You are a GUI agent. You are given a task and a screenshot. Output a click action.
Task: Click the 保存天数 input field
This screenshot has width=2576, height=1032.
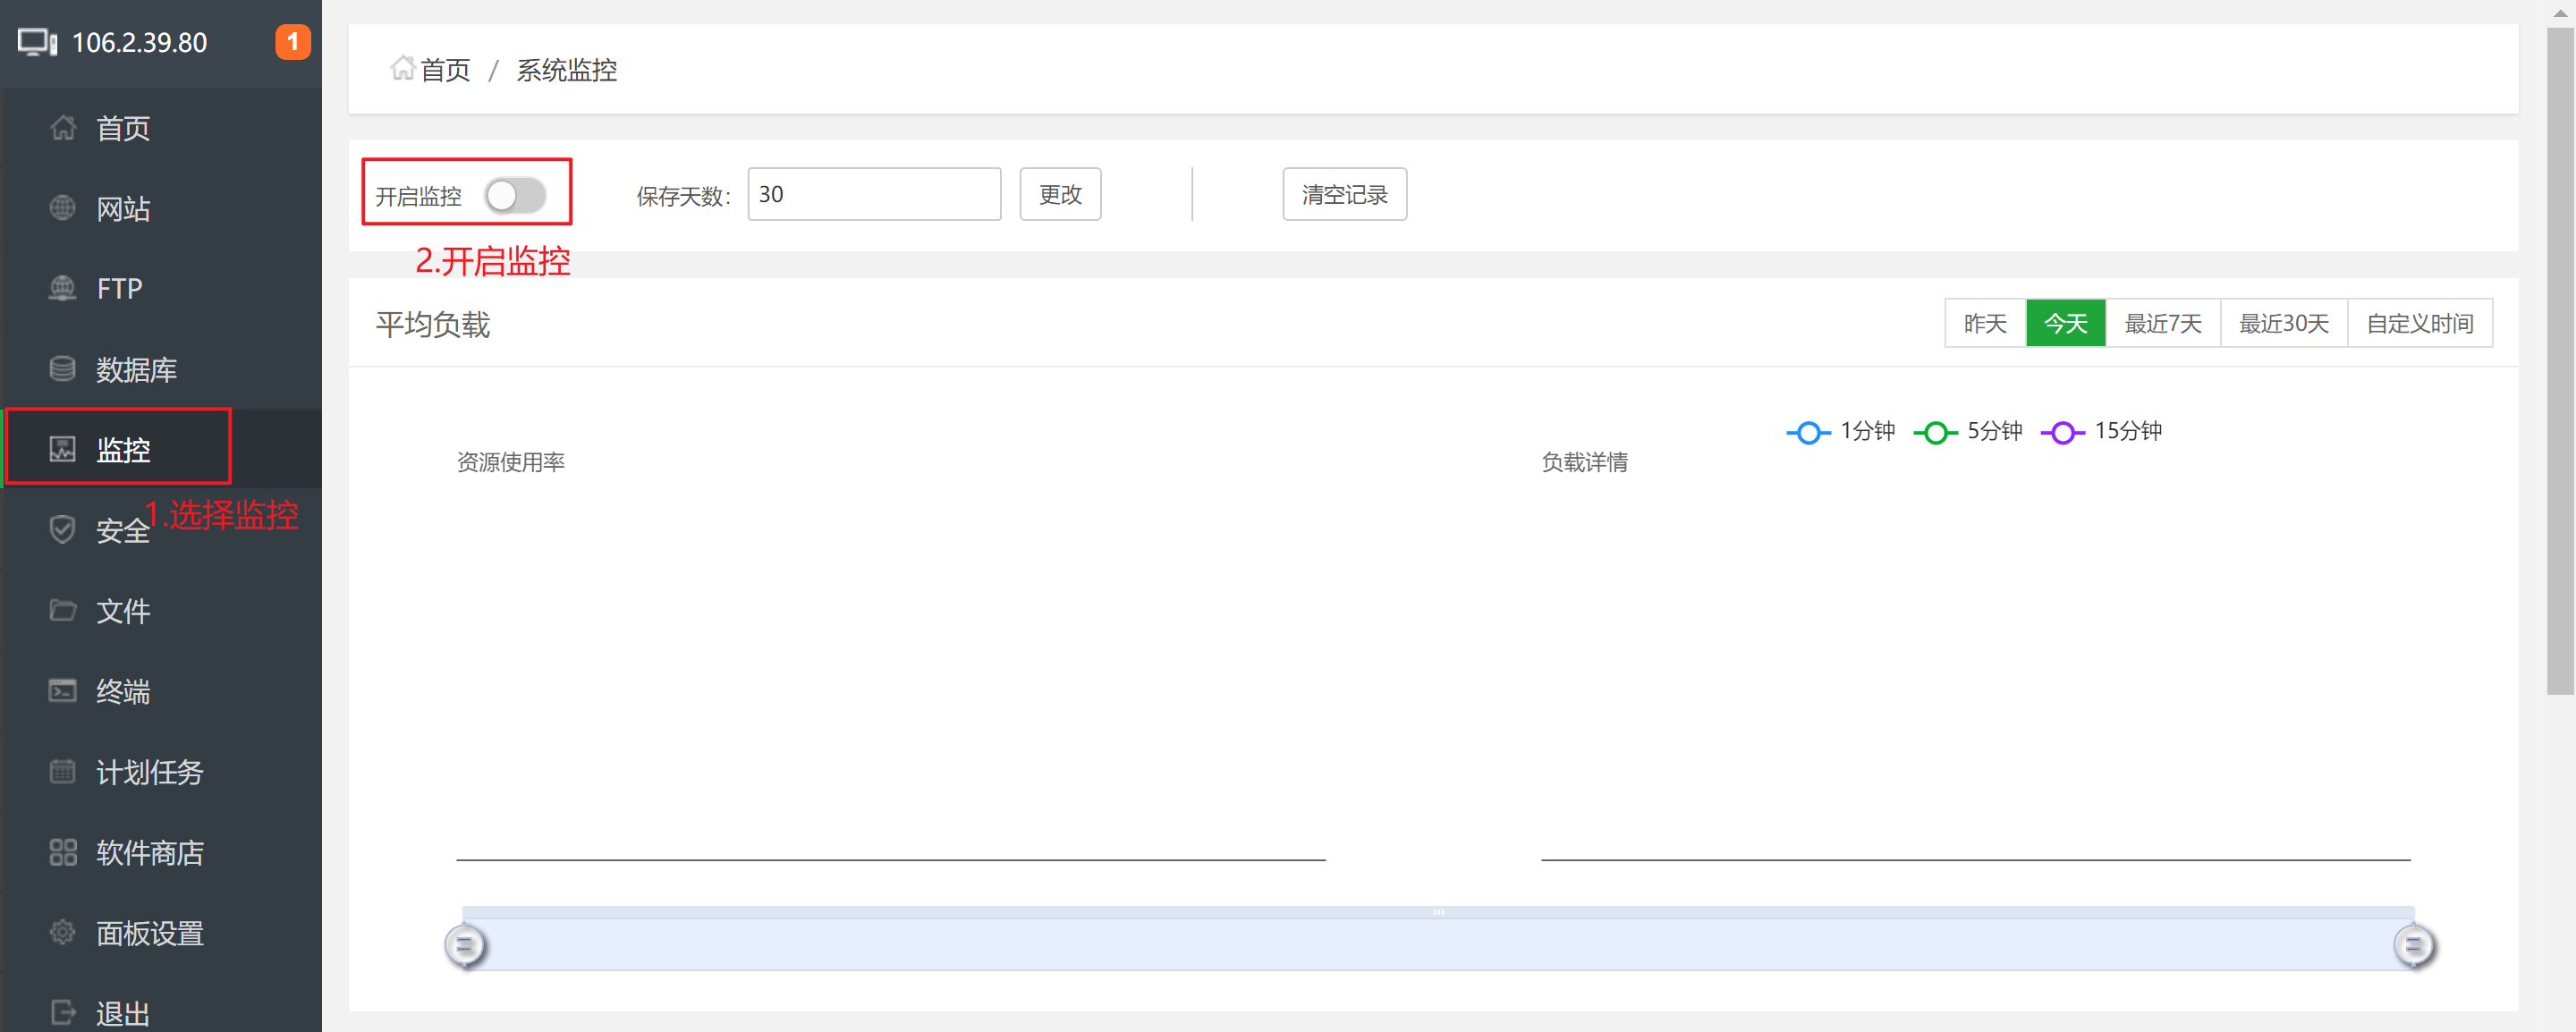tap(873, 194)
